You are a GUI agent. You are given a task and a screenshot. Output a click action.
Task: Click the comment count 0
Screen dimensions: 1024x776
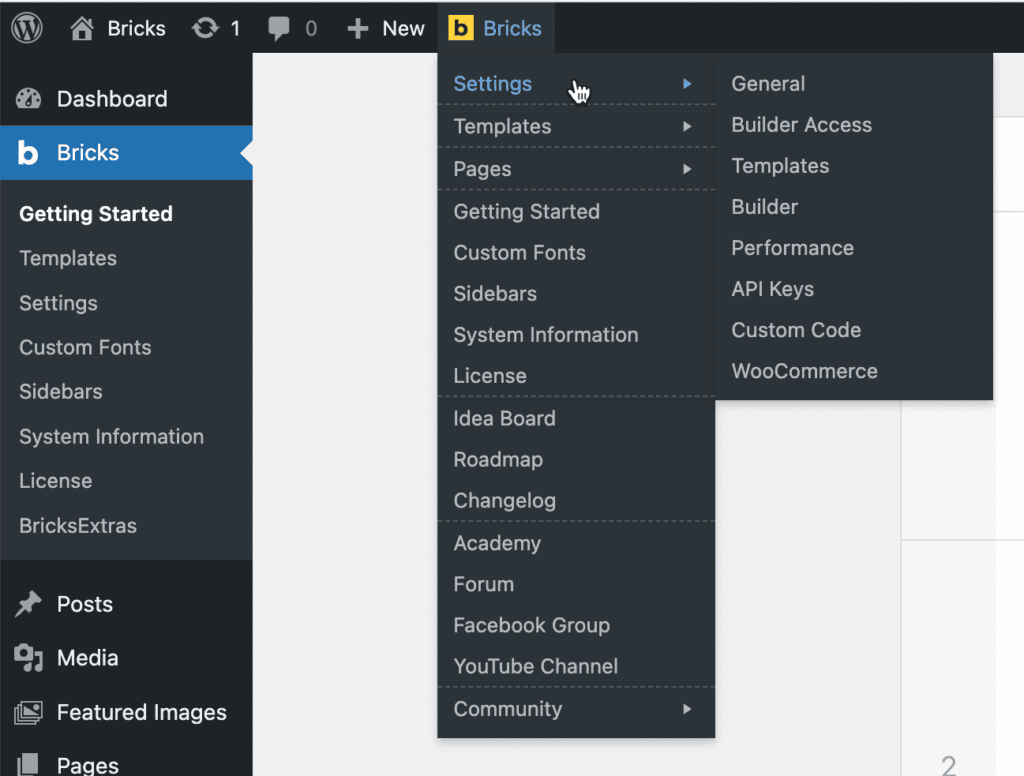311,28
